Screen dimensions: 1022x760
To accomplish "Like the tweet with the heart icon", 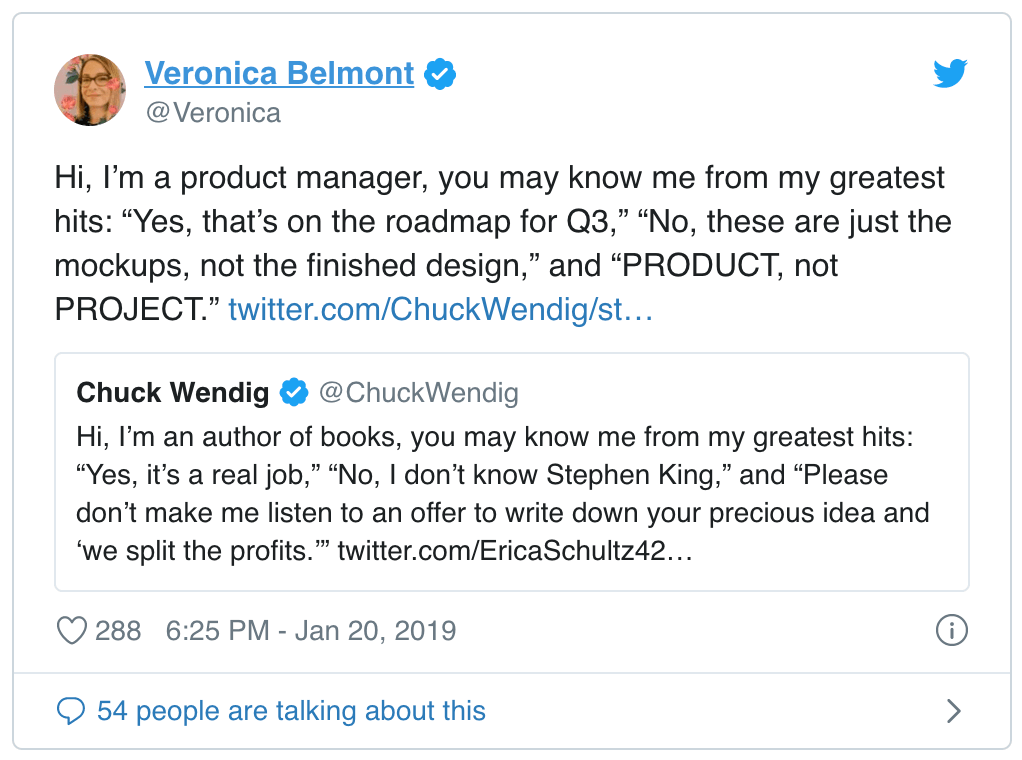I will coord(72,631).
